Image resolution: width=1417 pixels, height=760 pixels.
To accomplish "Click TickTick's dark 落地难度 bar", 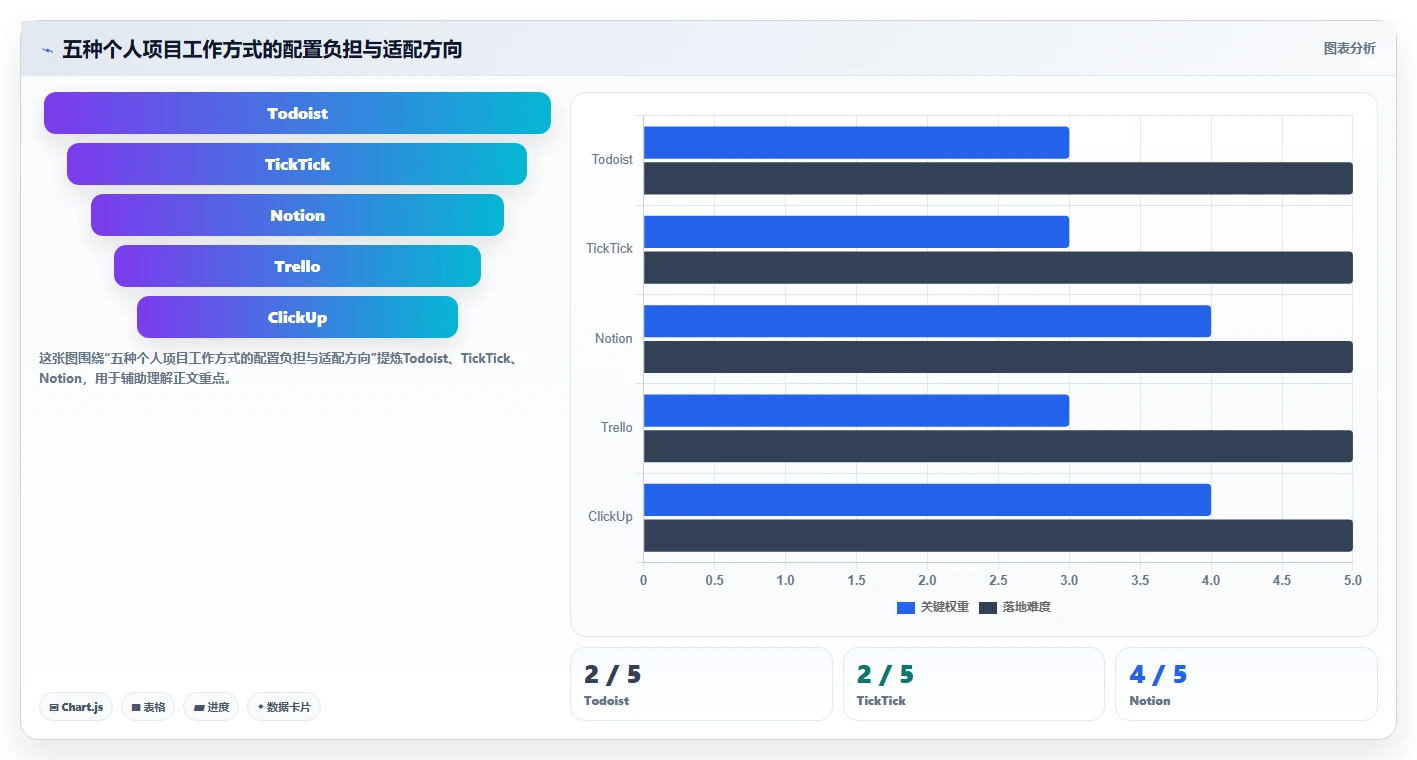I will click(x=998, y=268).
